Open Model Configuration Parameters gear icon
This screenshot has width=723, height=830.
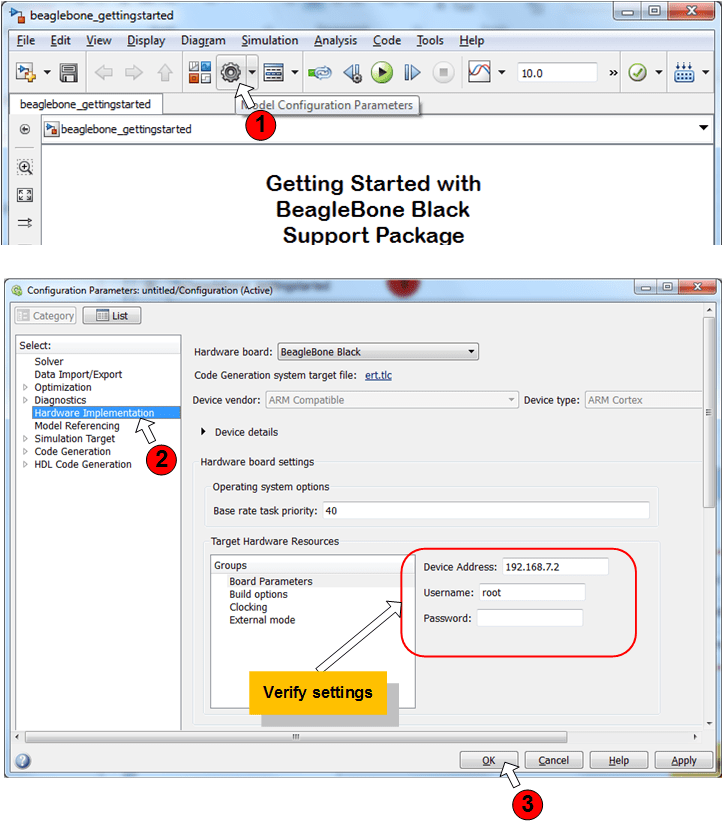tap(230, 73)
